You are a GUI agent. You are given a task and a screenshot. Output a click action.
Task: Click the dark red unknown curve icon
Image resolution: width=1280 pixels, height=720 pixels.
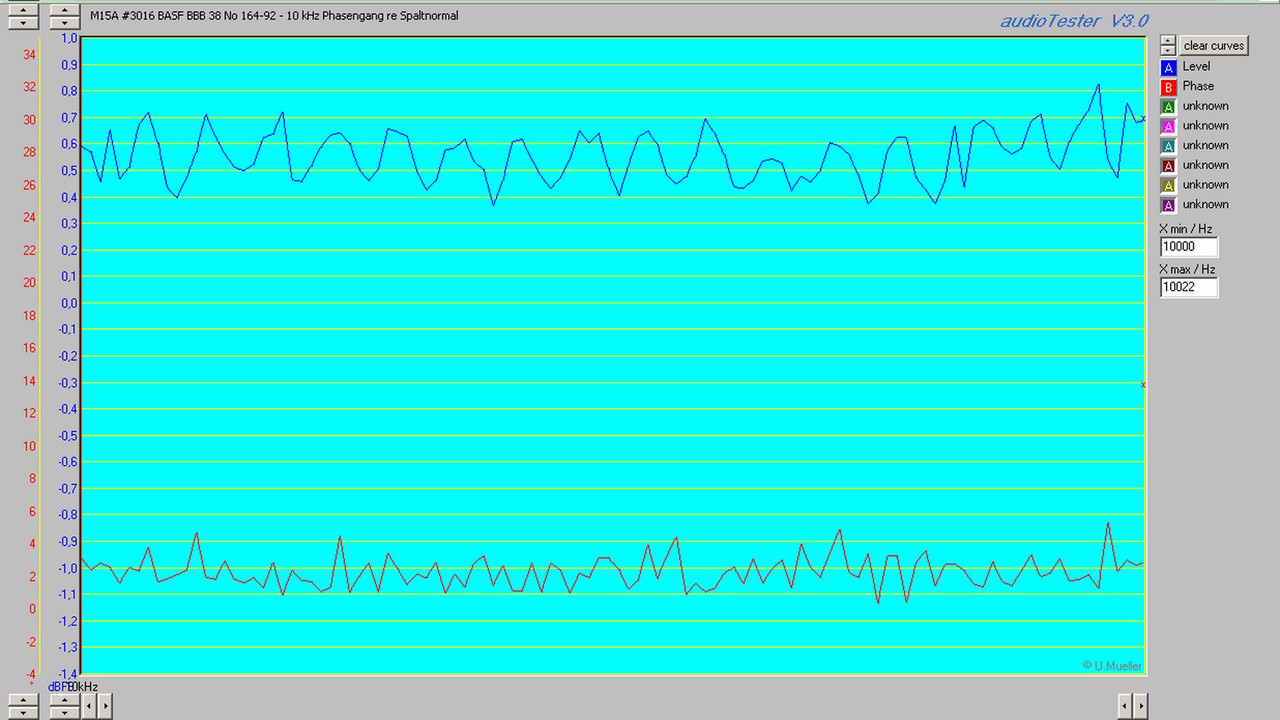[1168, 165]
